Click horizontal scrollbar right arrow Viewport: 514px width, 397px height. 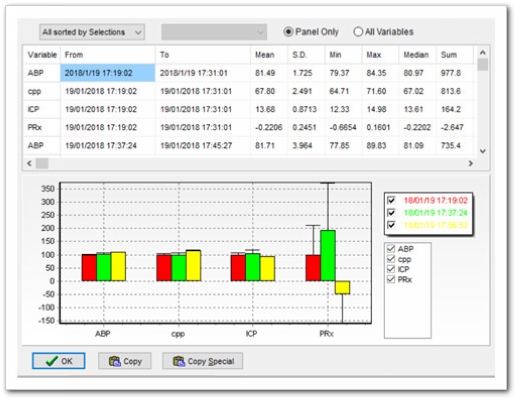pos(470,163)
